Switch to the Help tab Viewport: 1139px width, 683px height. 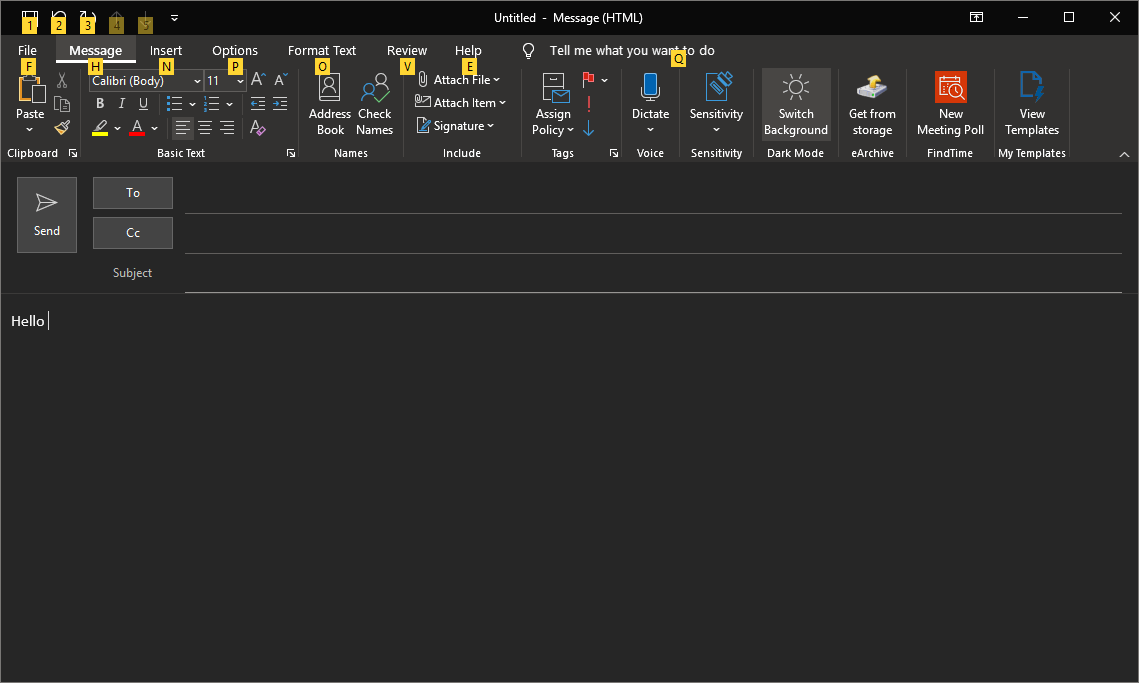click(468, 50)
